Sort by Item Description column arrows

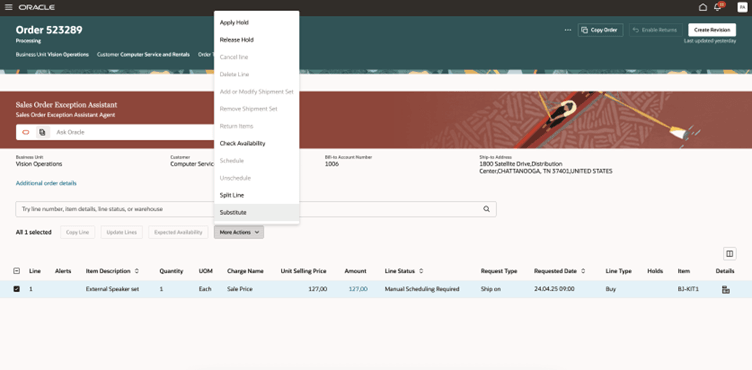pyautogui.click(x=137, y=271)
